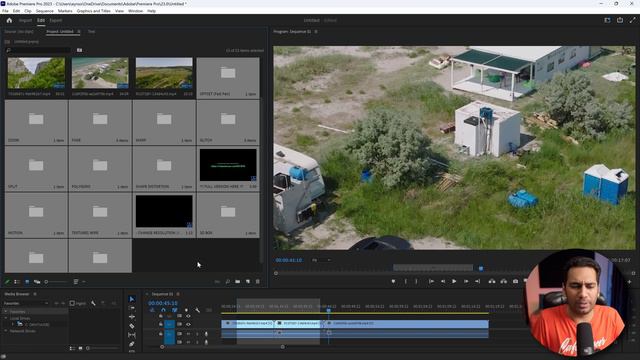Switch Project panel to List view

[17, 282]
